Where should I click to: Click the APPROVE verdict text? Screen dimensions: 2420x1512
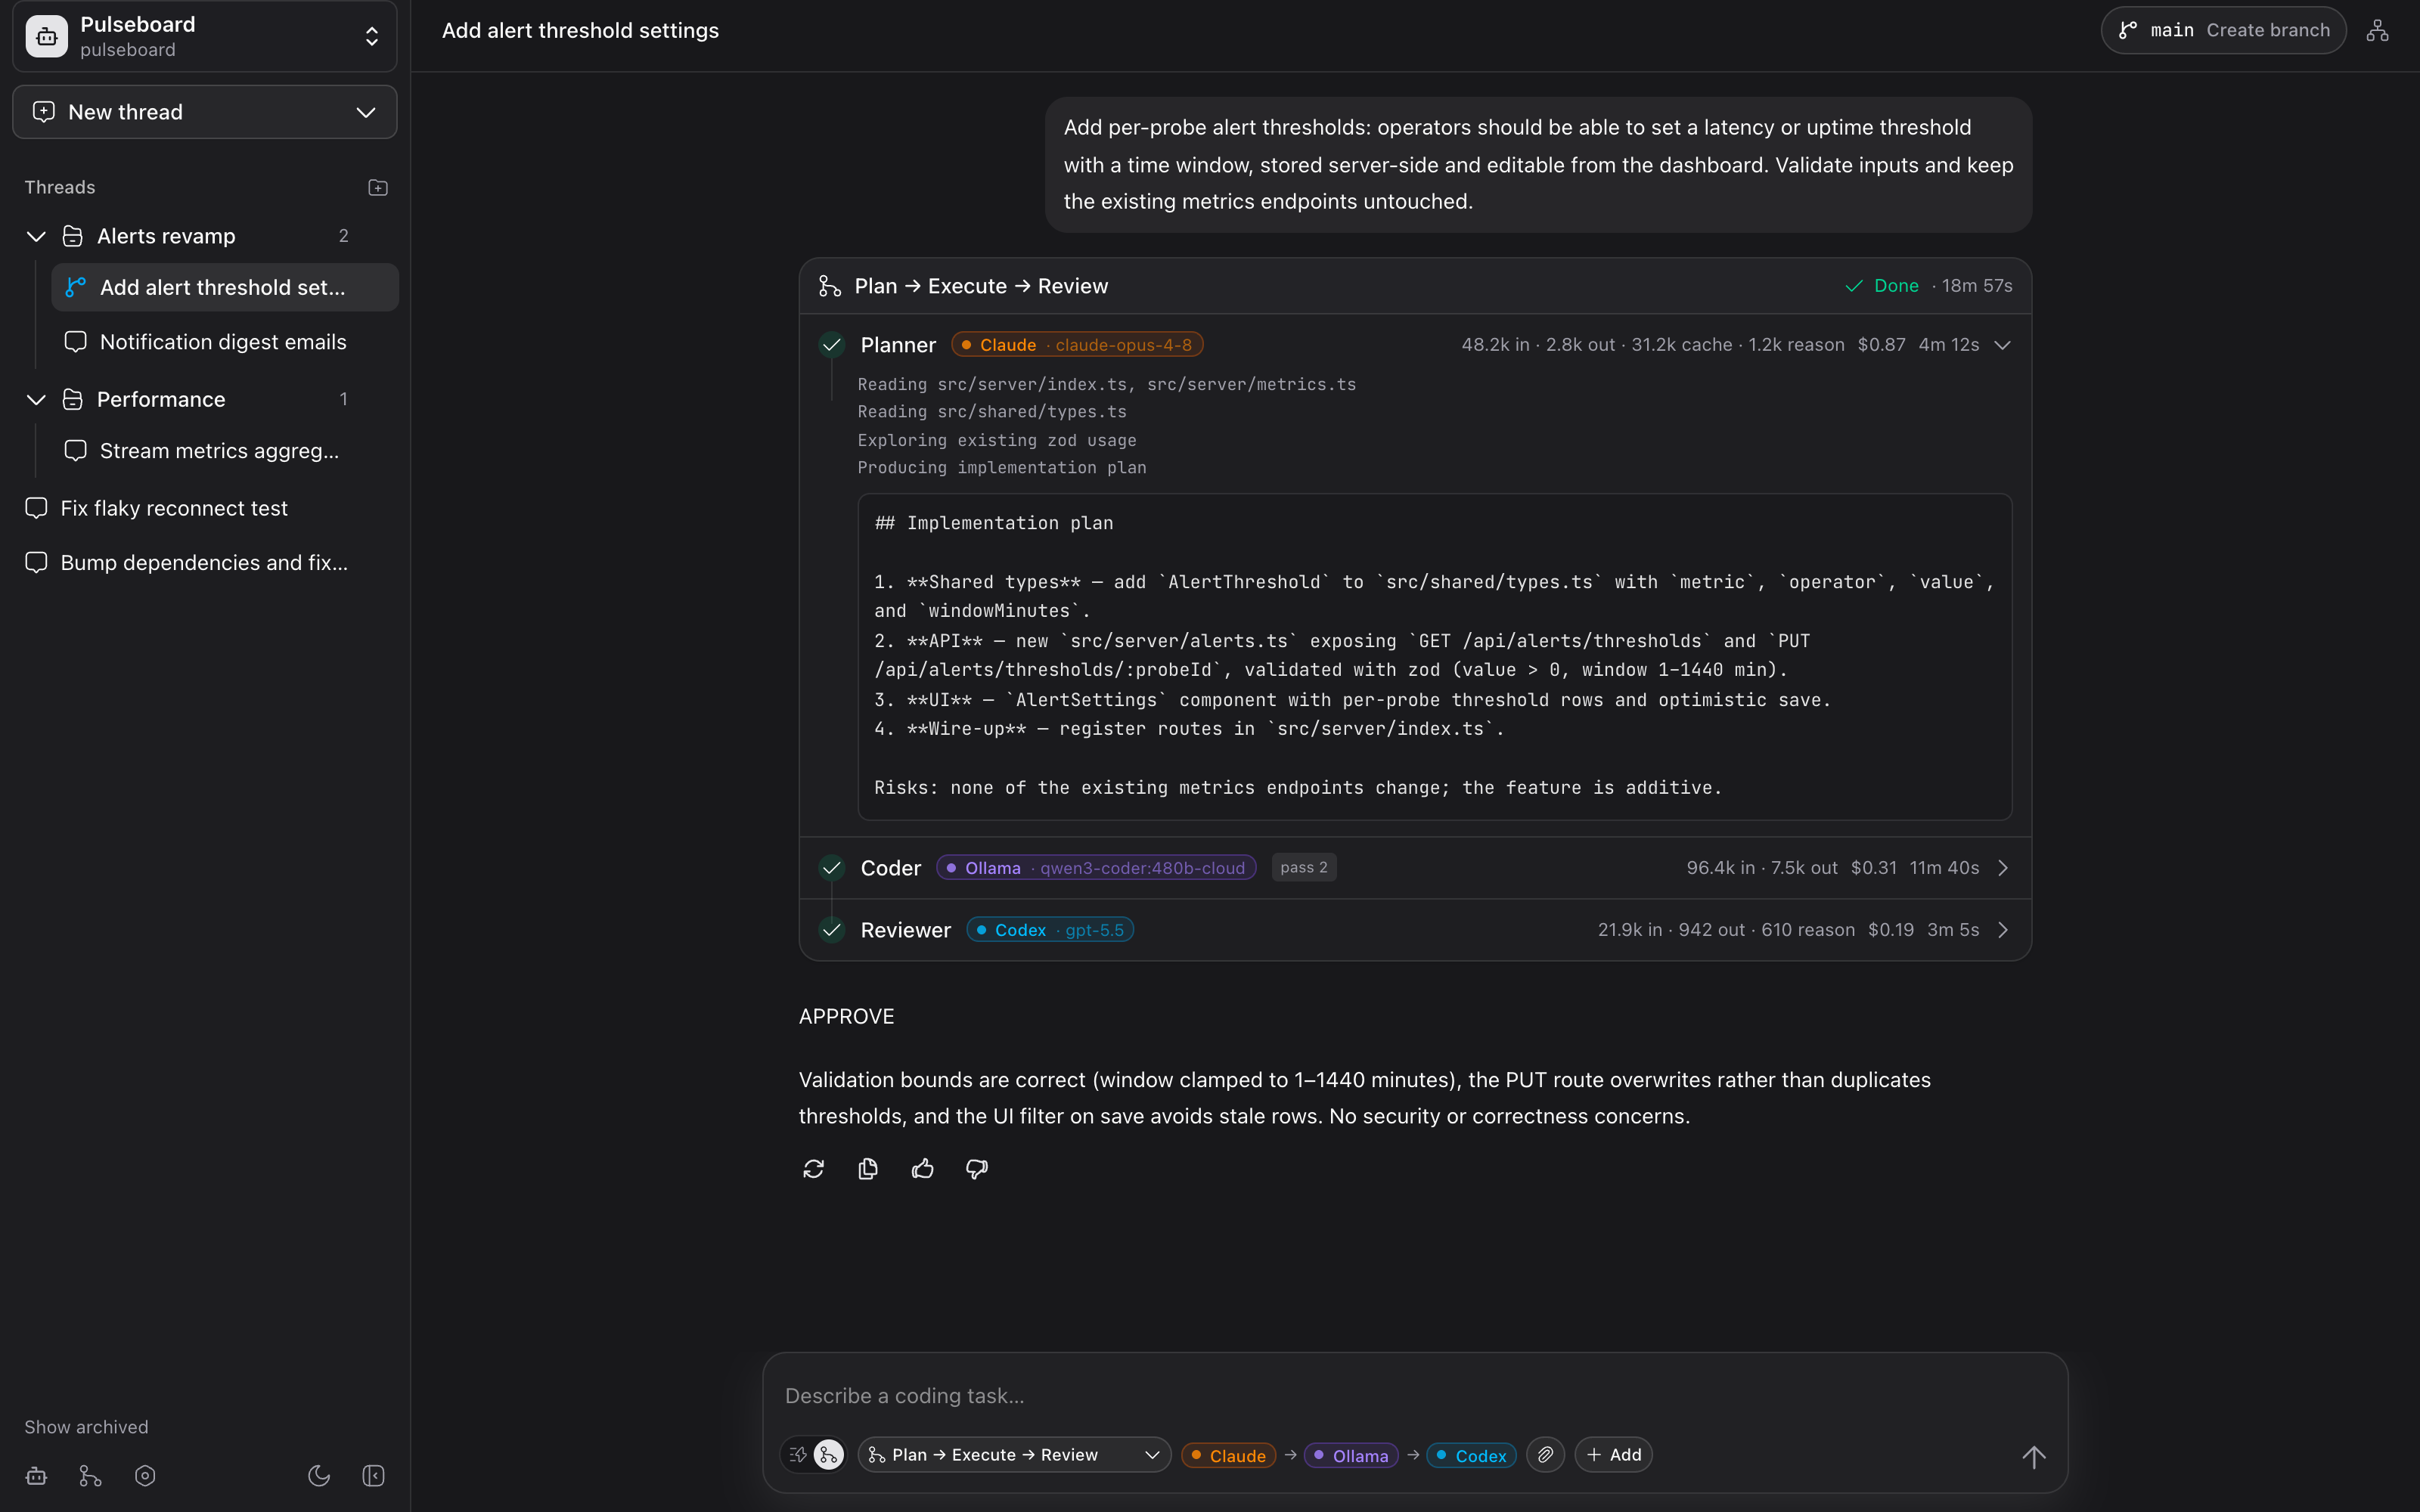846,1017
